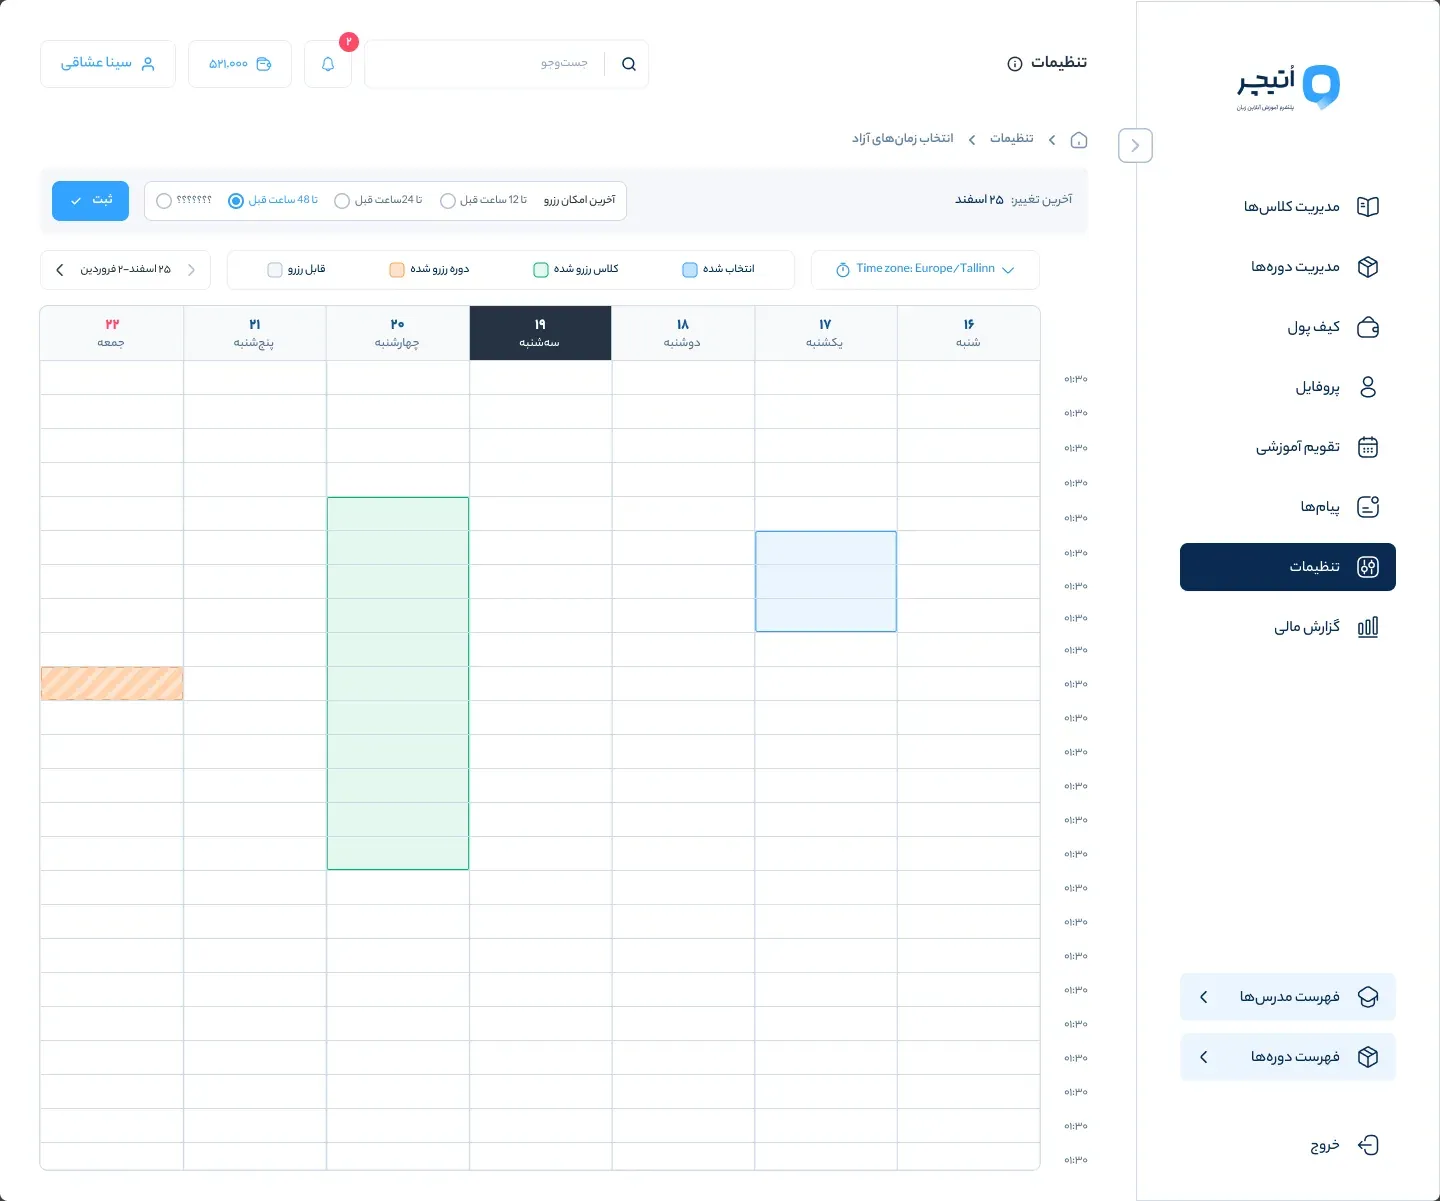Viewport: 1440px width, 1201px height.
Task: Click the cube icon for فهرست دوره‌ها
Action: pos(1368,1057)
